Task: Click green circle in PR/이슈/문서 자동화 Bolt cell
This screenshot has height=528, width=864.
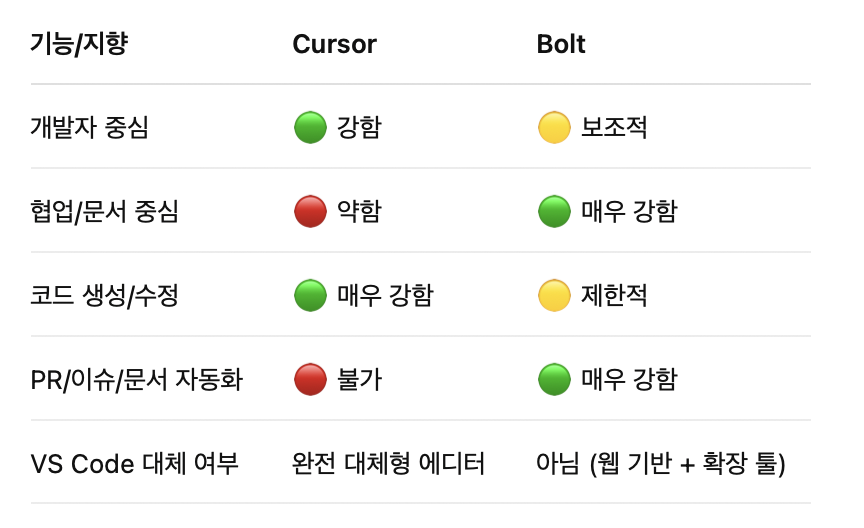Action: pos(554,379)
